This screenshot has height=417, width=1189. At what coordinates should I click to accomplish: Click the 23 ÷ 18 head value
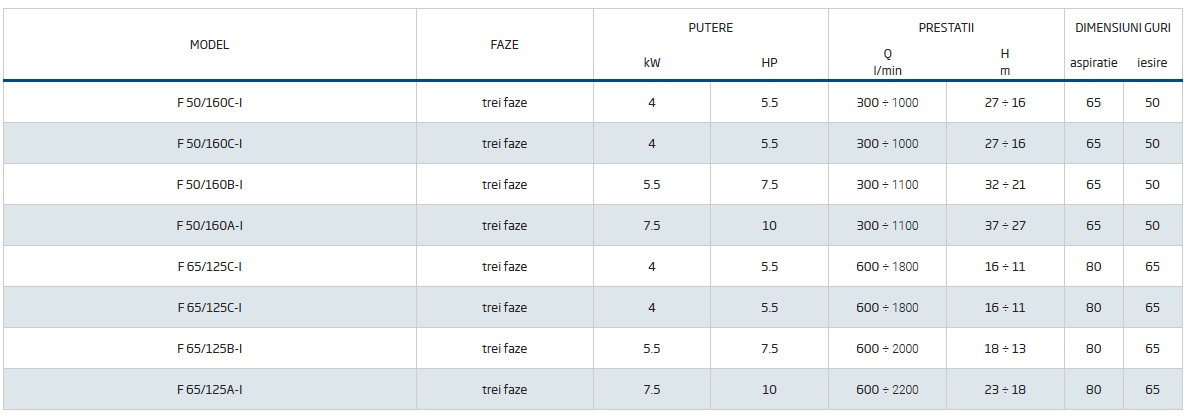[x=1005, y=390]
